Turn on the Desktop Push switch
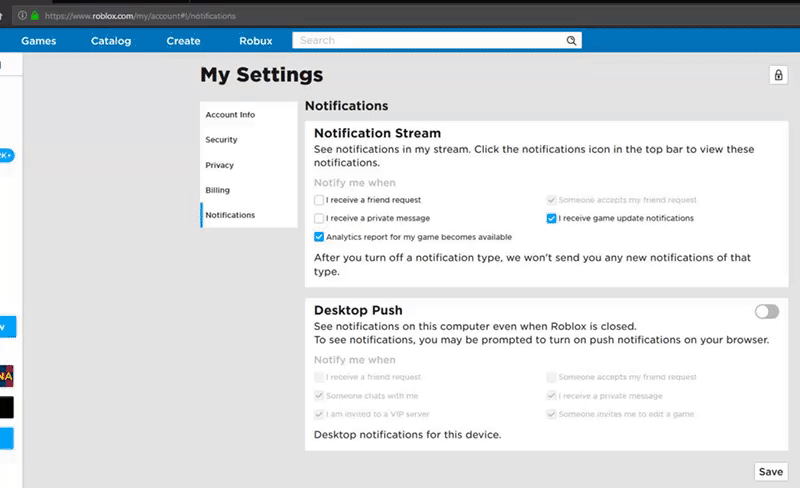 pyautogui.click(x=767, y=311)
